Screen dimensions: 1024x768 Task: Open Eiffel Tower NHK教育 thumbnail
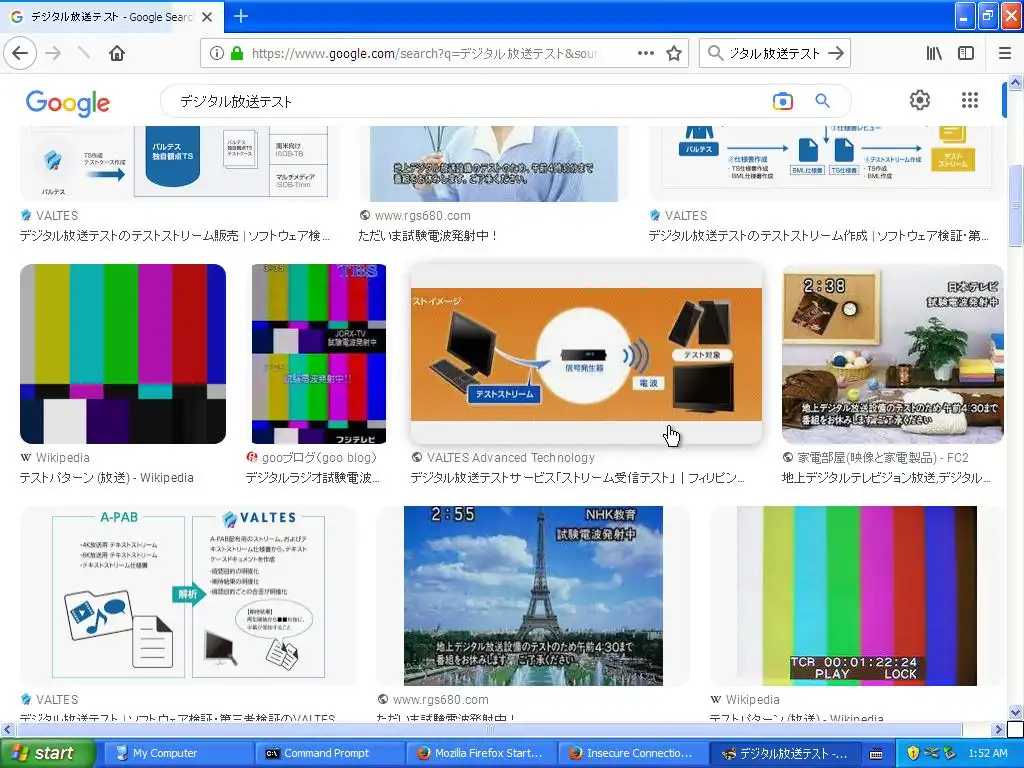tap(533, 596)
